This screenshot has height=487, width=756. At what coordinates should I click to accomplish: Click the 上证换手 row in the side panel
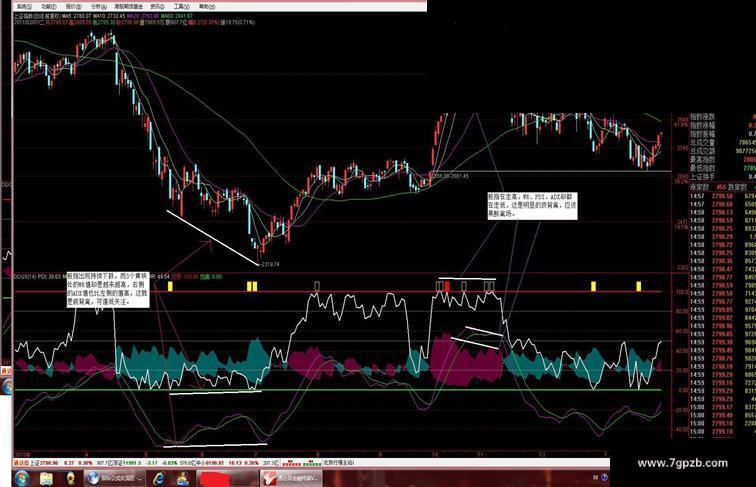pyautogui.click(x=722, y=177)
